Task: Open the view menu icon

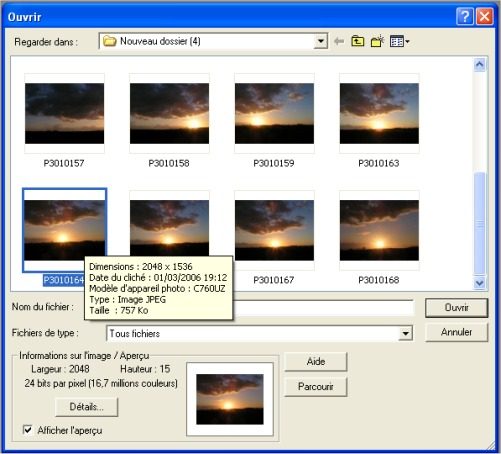Action: [399, 42]
